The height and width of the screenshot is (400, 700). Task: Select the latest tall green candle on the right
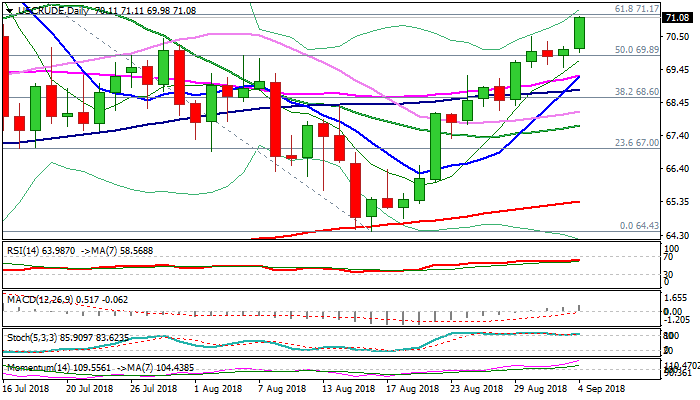coord(580,33)
